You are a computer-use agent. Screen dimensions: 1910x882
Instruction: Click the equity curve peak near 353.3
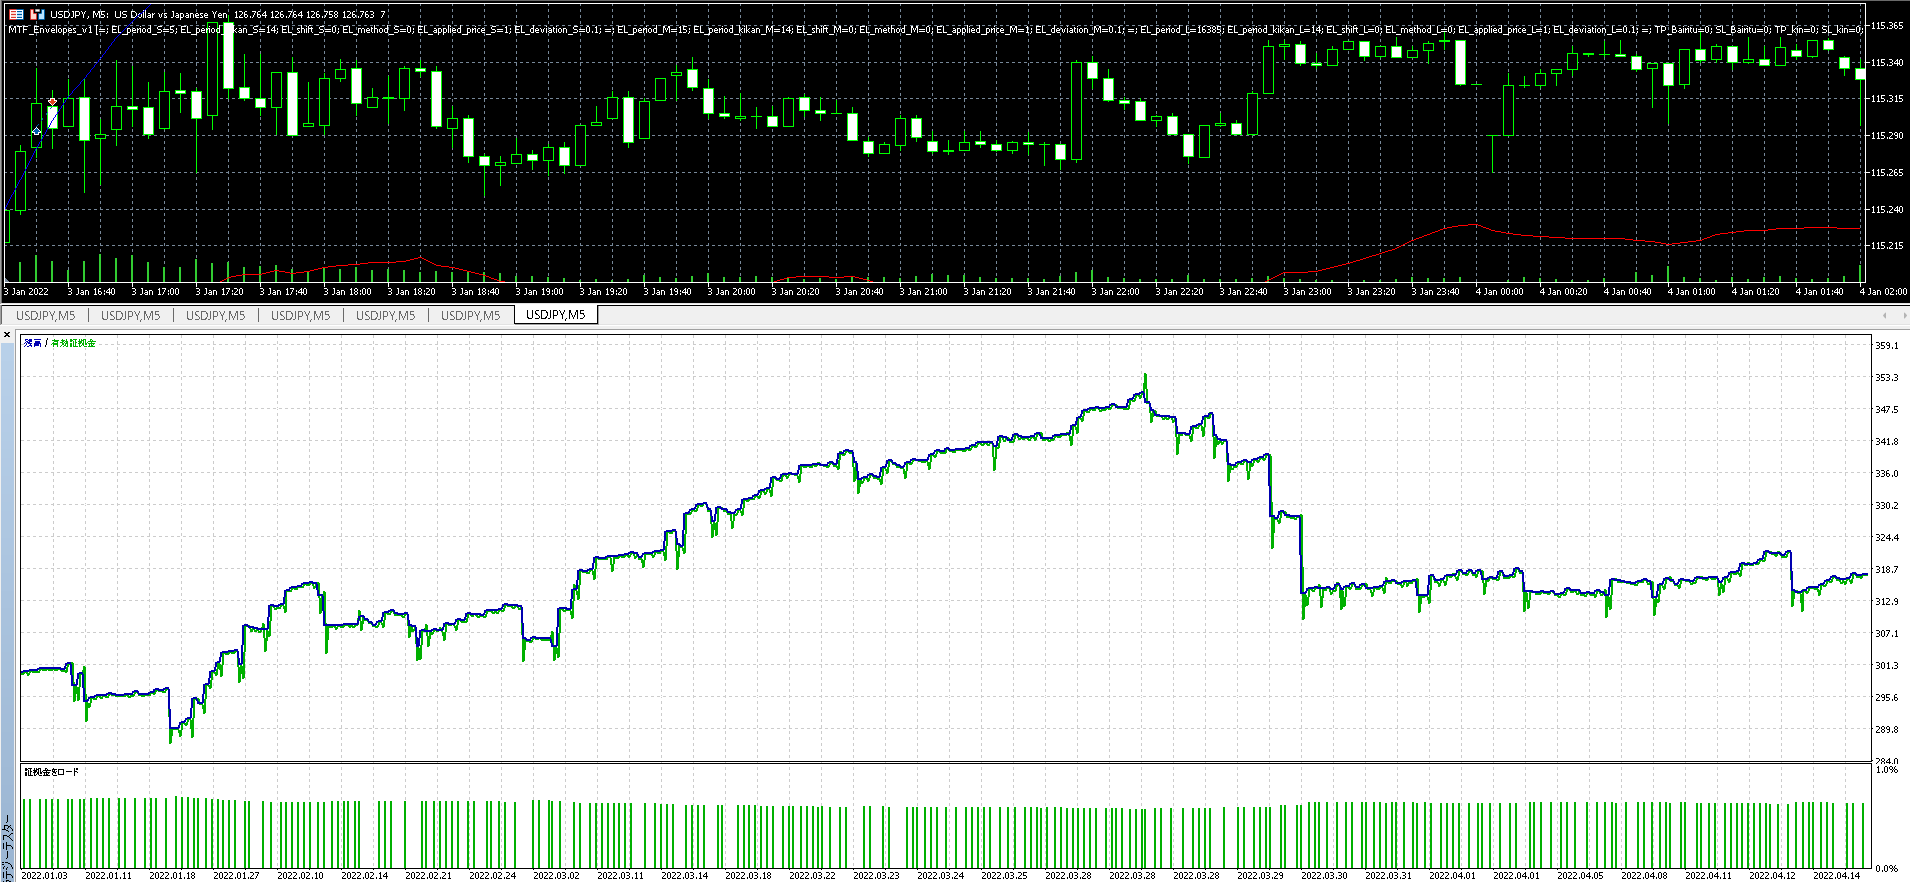pyautogui.click(x=1145, y=378)
